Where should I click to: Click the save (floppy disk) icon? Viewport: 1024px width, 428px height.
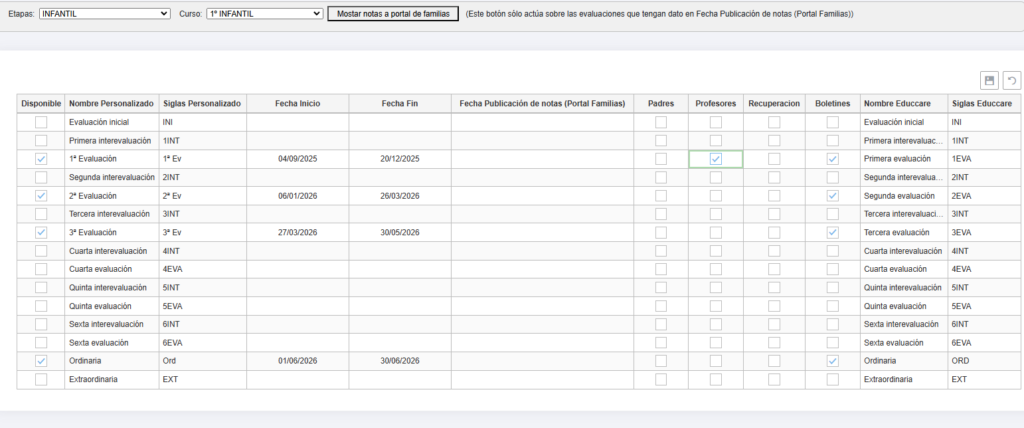[x=989, y=81]
